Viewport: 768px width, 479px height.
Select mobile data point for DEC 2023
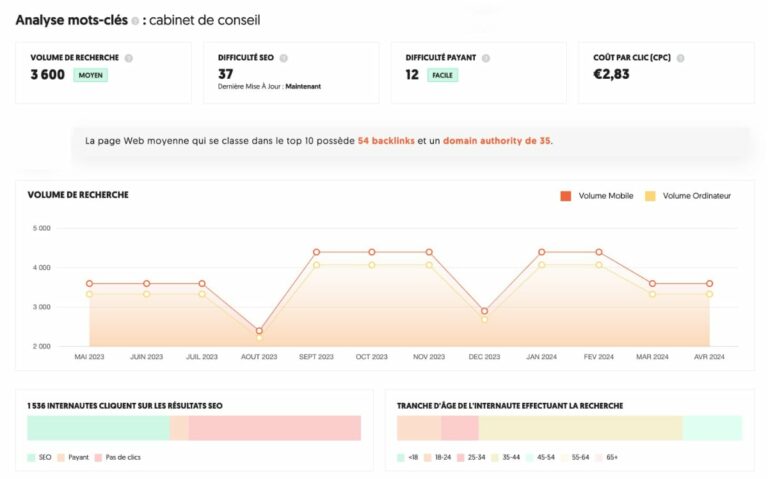point(484,311)
